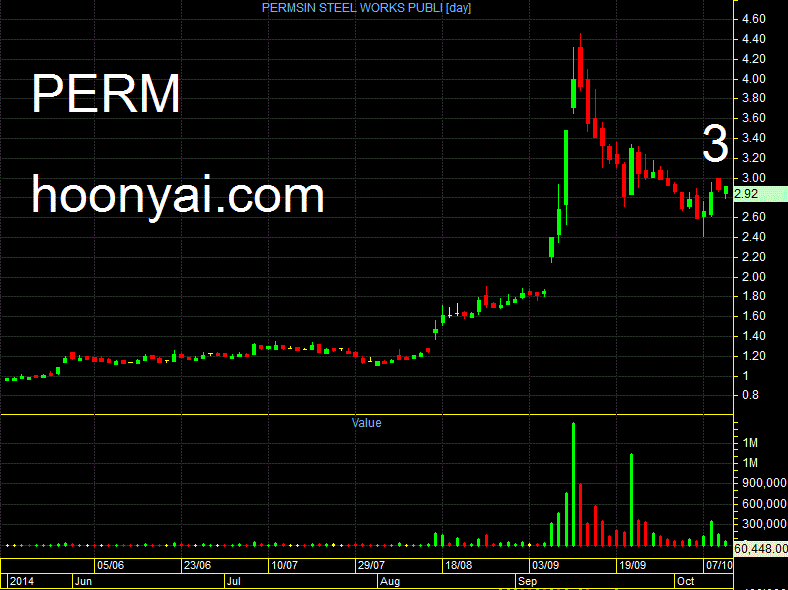788x590 pixels.
Task: Select the Aug month label
Action: 390,581
